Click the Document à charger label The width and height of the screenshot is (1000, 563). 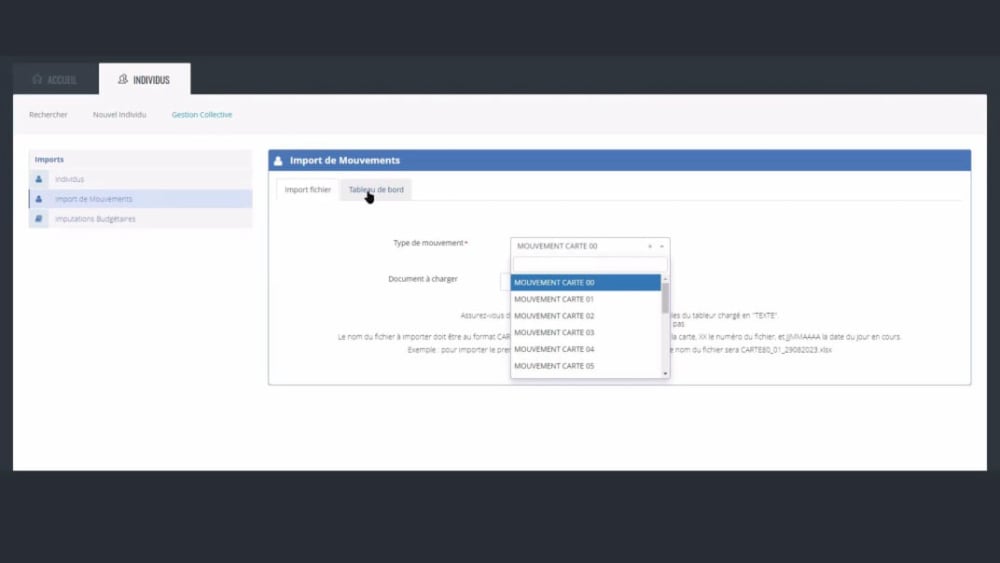[x=423, y=279]
